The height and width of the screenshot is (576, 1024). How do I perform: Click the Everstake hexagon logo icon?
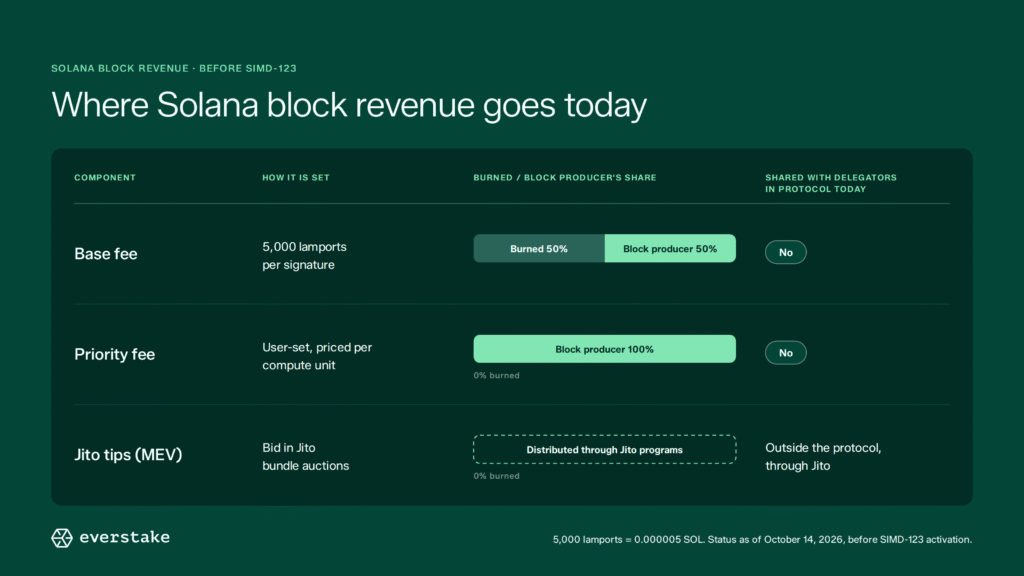point(62,538)
